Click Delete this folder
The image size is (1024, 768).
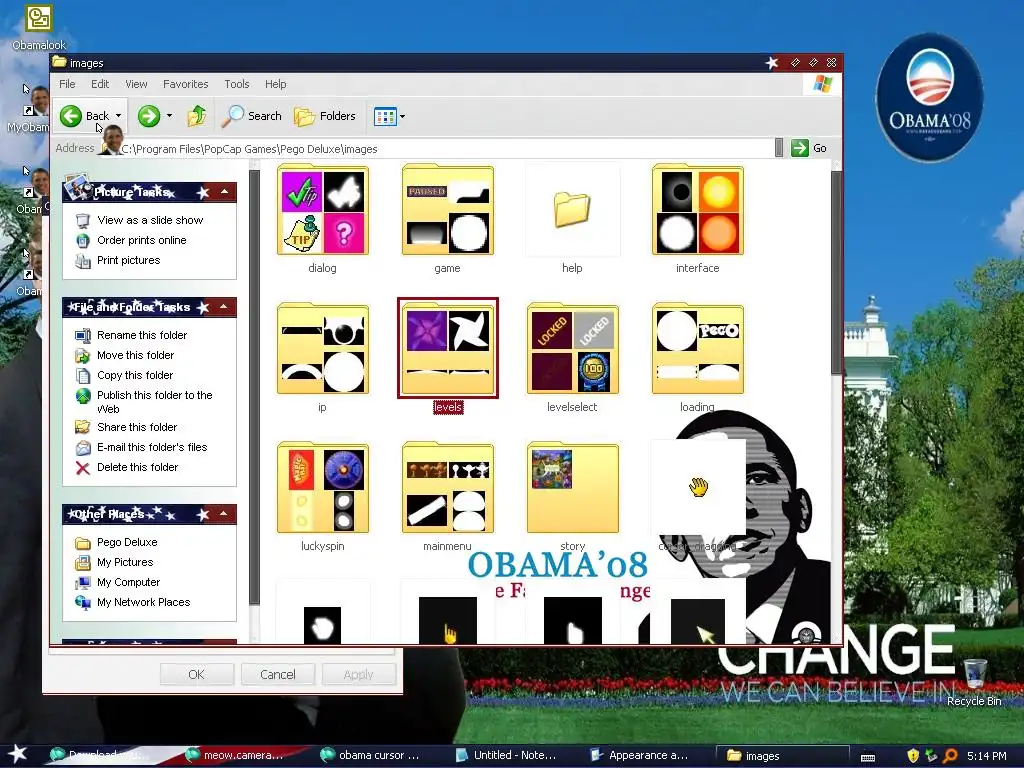click(x=137, y=468)
